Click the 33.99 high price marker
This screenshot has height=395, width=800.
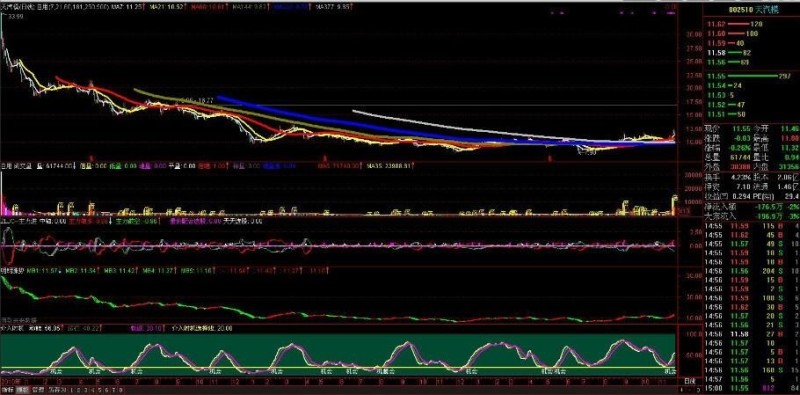click(x=13, y=16)
